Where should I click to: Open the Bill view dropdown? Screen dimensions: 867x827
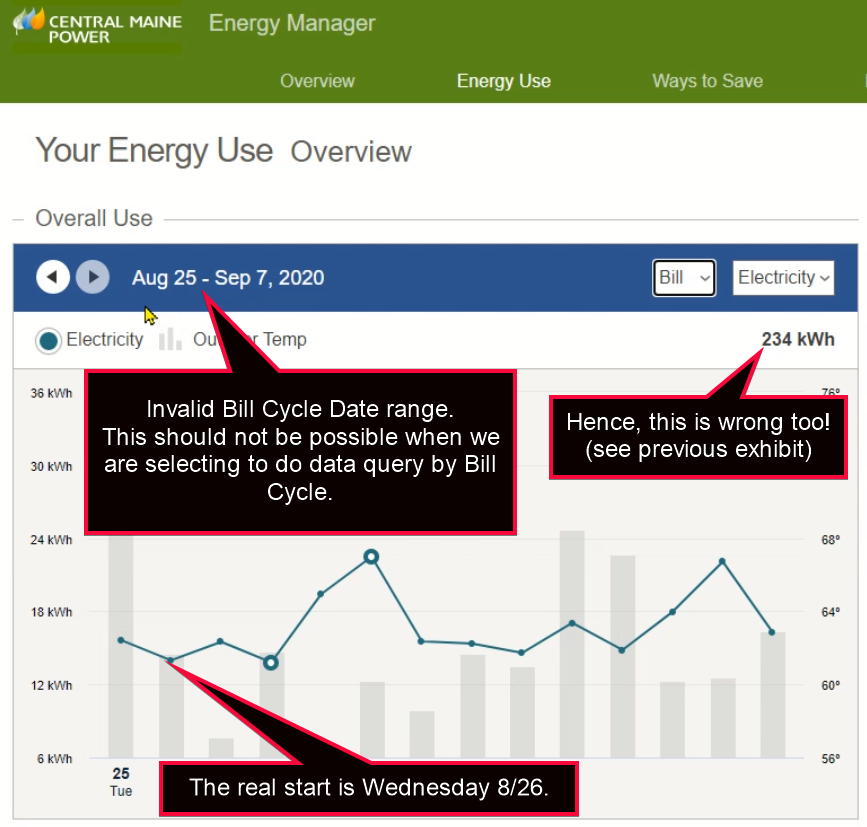tap(685, 278)
